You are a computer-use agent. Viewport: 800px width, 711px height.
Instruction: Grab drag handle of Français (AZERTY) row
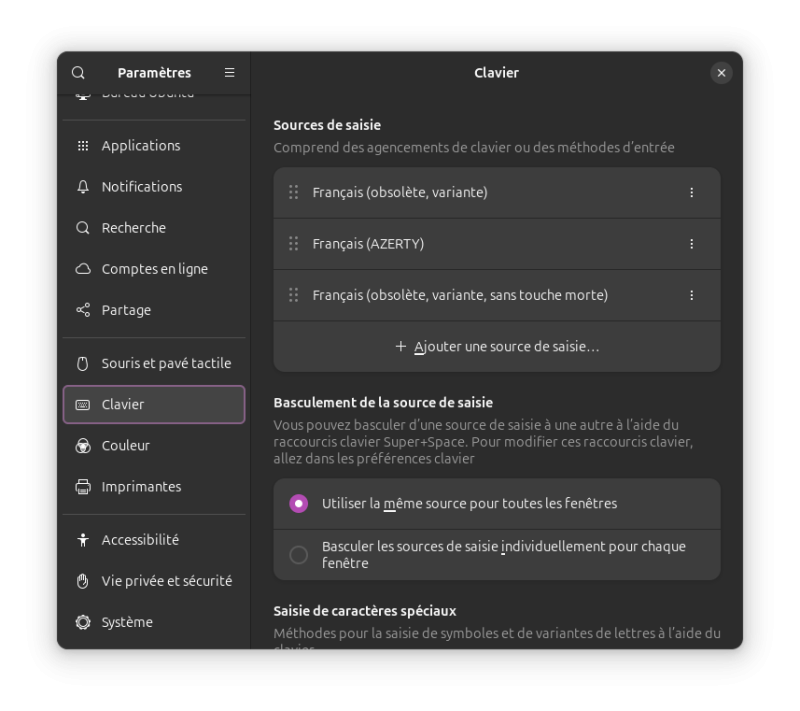[293, 244]
